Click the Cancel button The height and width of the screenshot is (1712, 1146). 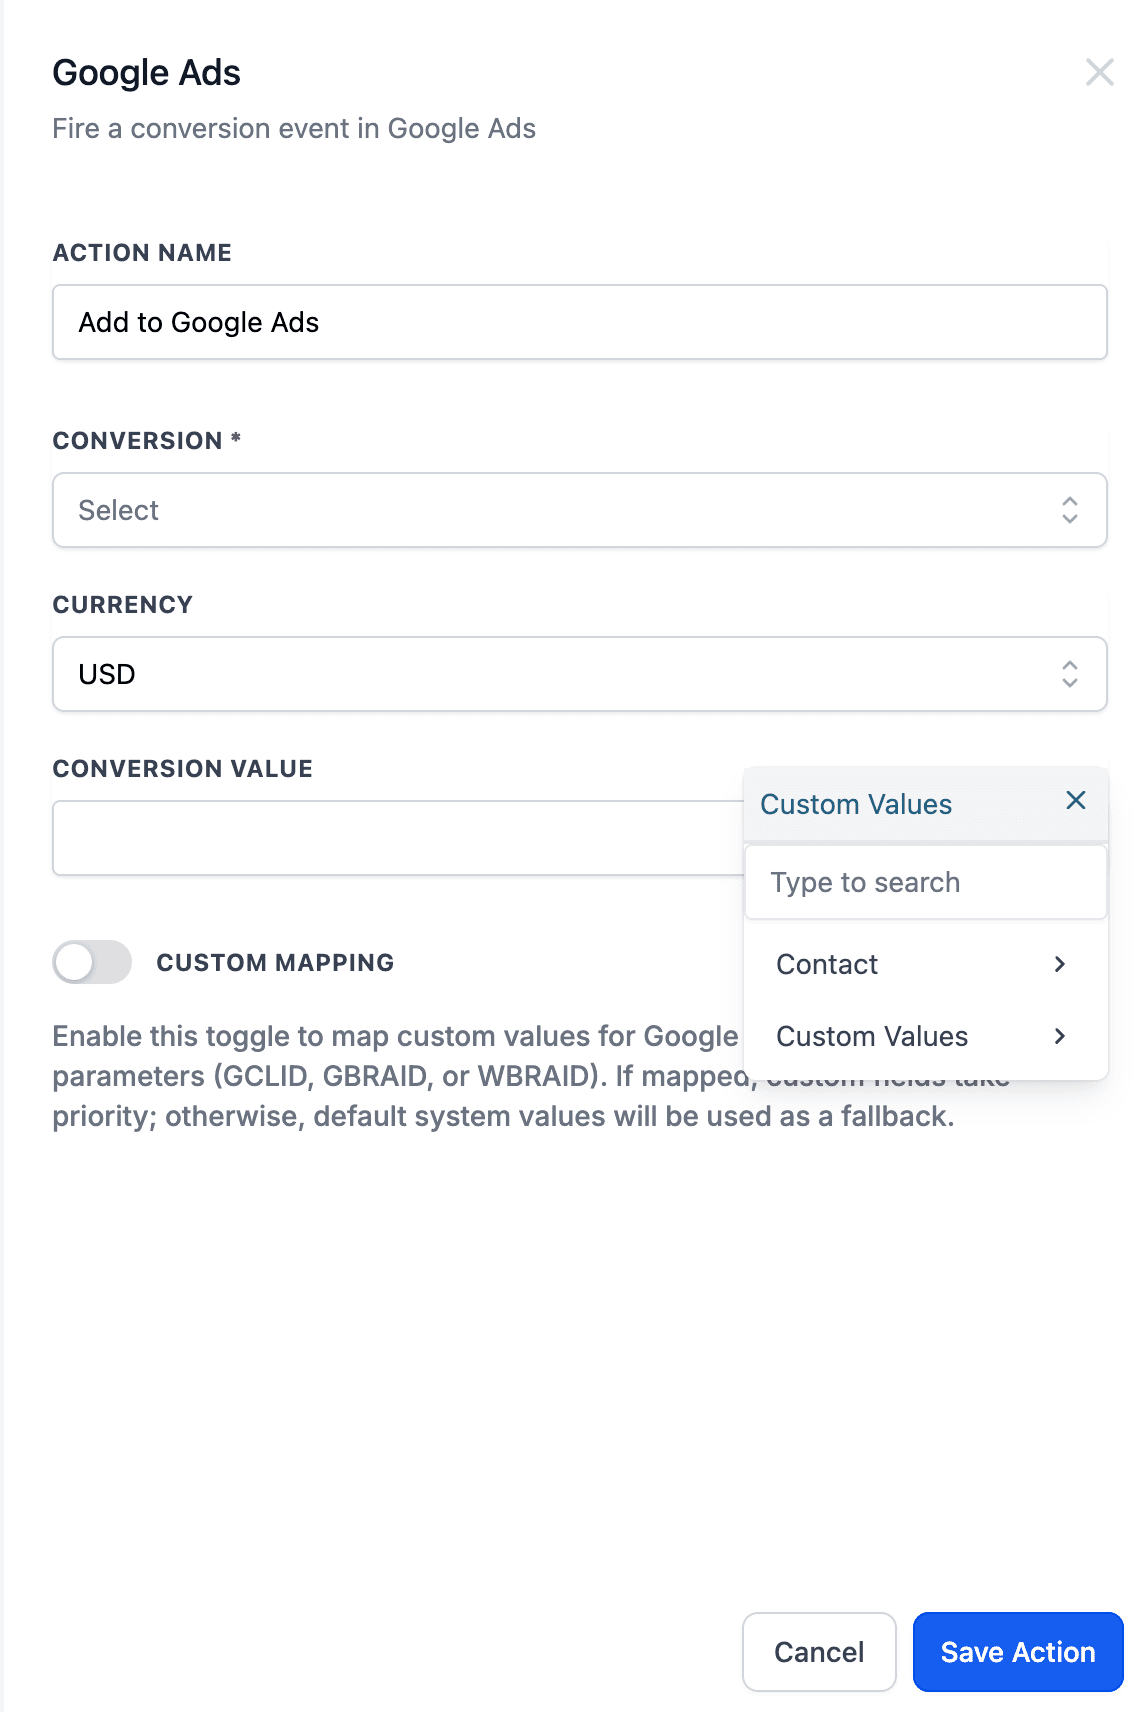819,1652
